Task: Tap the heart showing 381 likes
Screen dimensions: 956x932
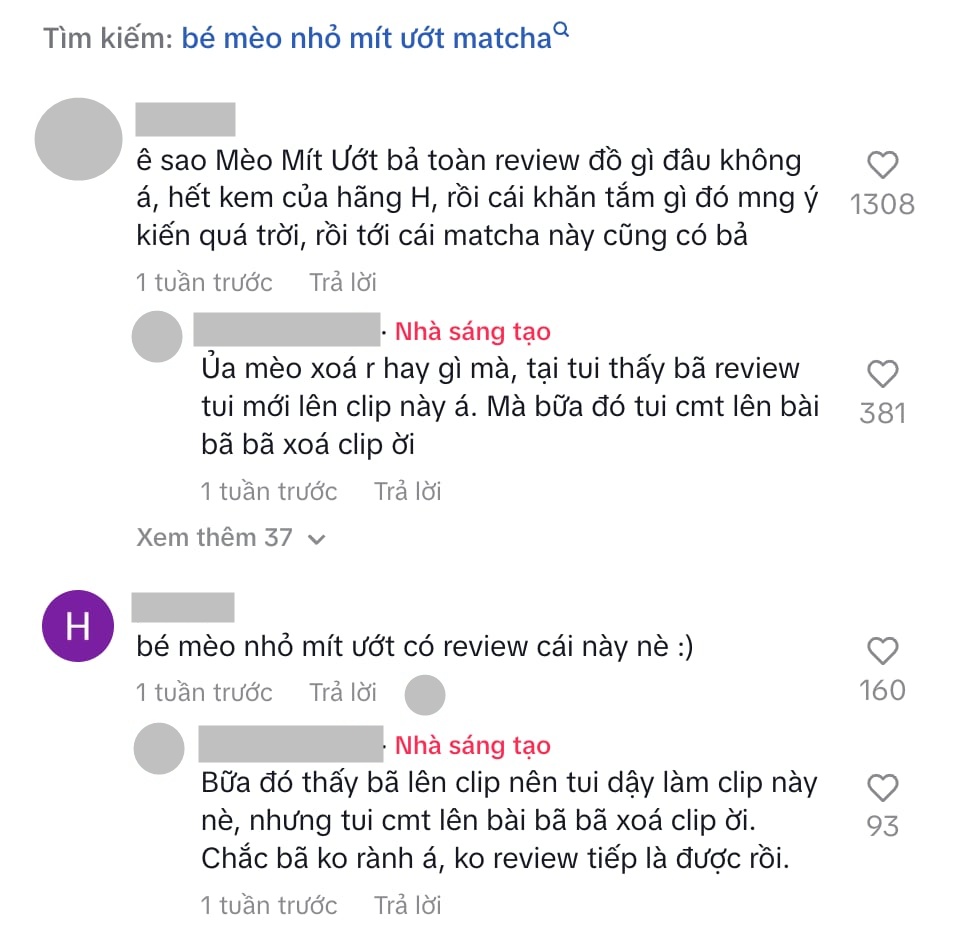Action: (x=882, y=374)
